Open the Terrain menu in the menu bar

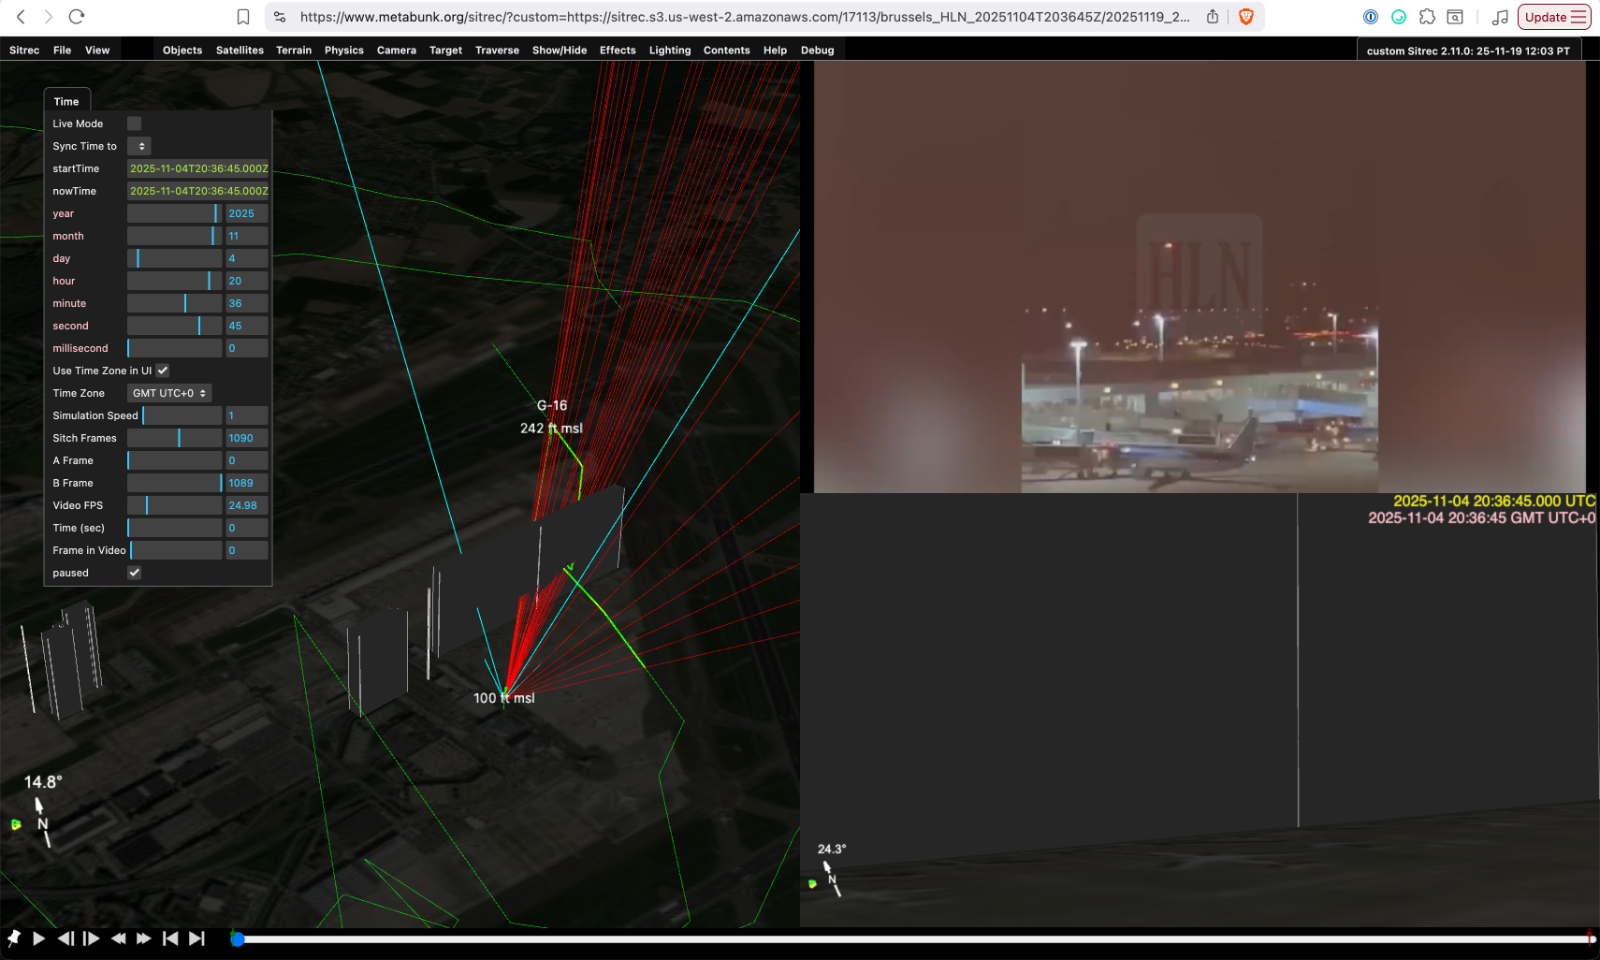coord(294,50)
